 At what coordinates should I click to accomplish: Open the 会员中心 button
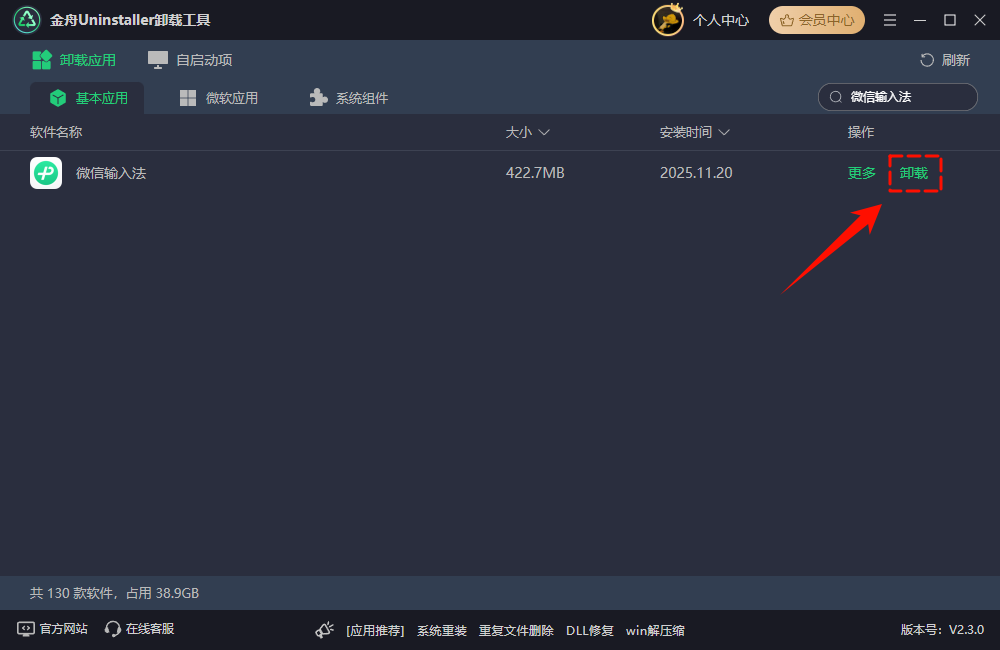(x=817, y=20)
